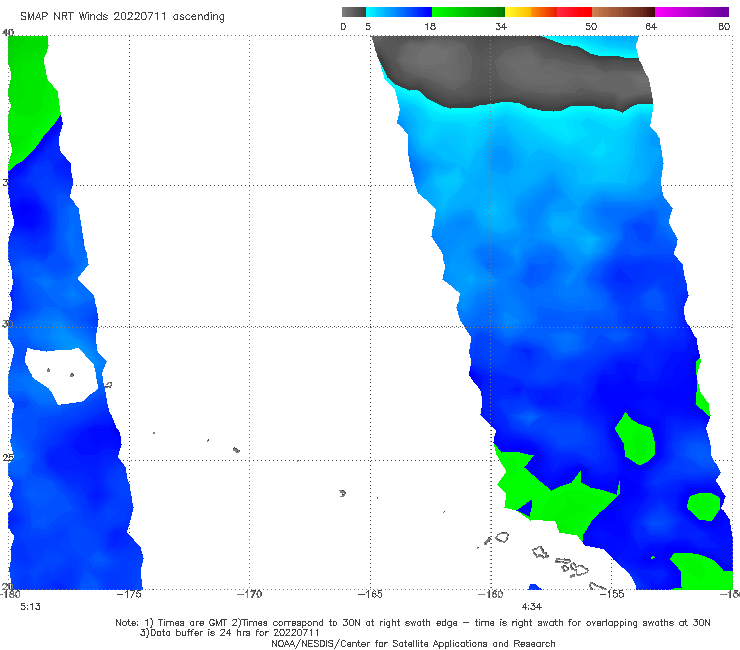Click the swath time '4:34'
This screenshot has width=740, height=650.
531,607
